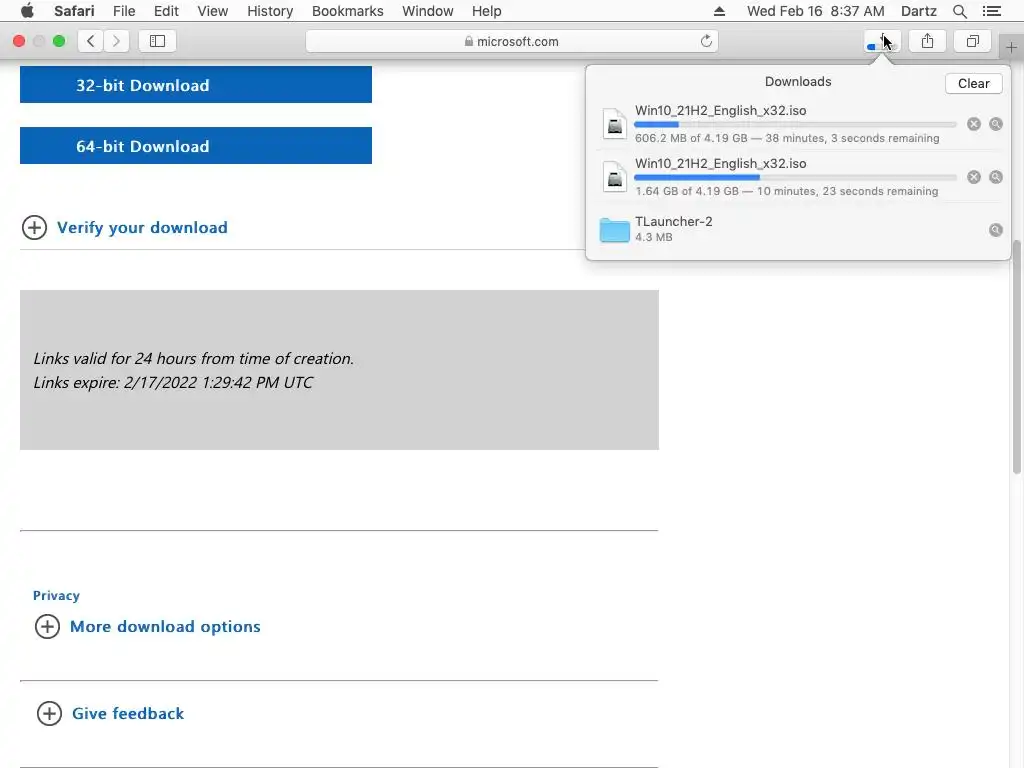Screen dimensions: 1024x768
Task: Click the Dartz user name in menu bar
Action: [x=918, y=11]
